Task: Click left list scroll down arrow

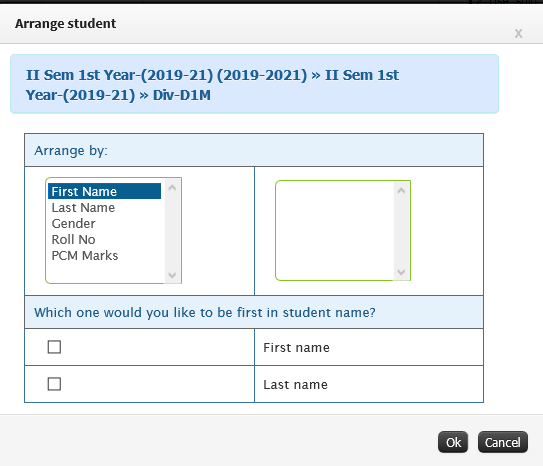Action: coord(172,275)
